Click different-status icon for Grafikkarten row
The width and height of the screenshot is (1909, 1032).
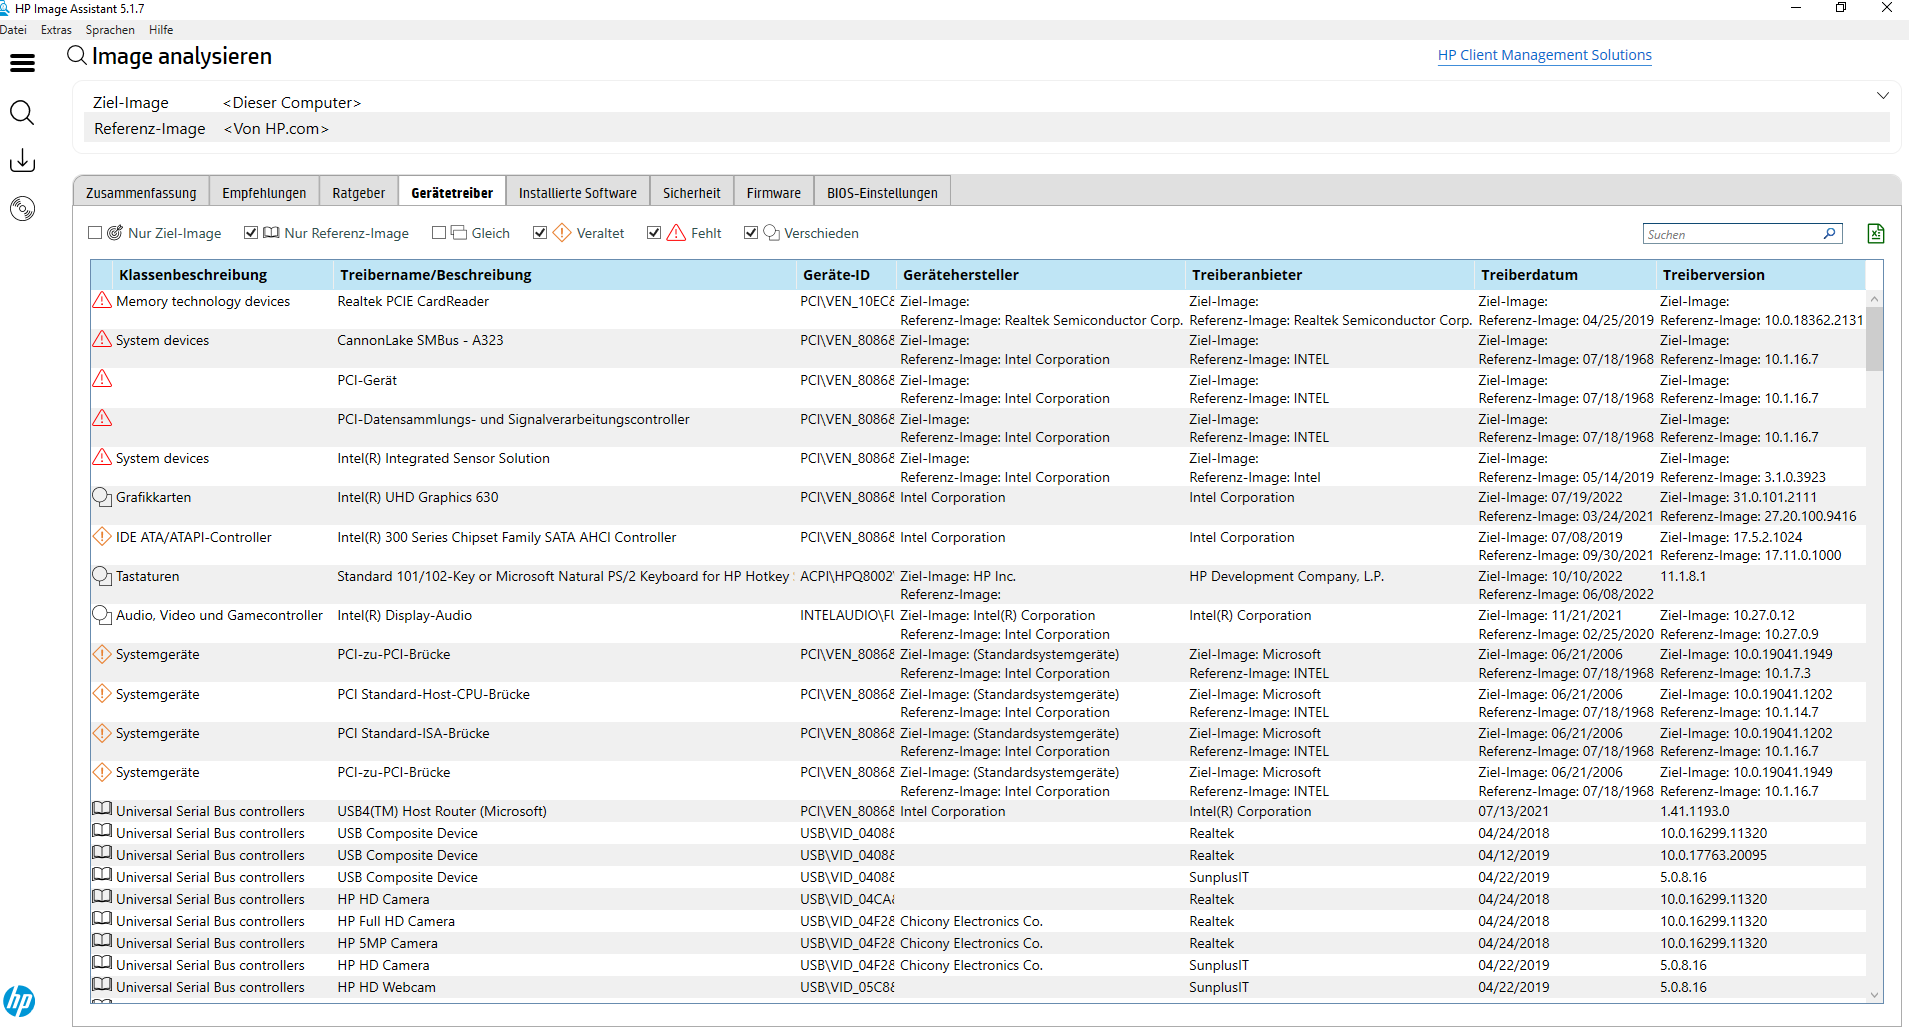[x=102, y=497]
